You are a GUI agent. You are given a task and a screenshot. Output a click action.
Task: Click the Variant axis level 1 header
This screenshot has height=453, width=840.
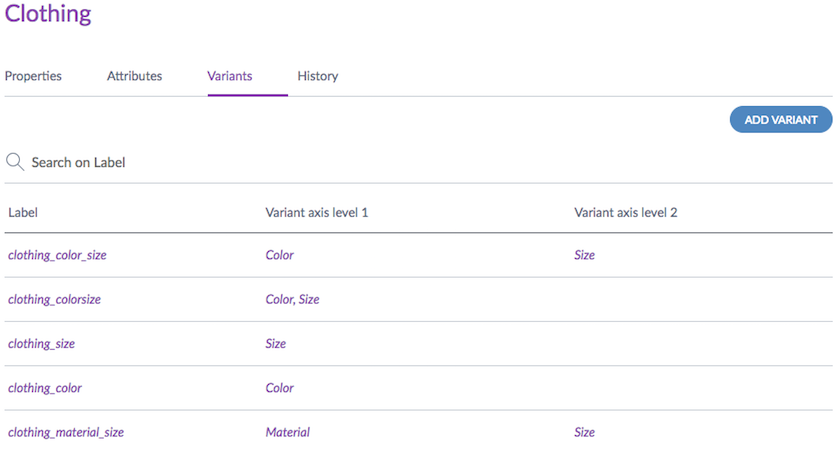coord(317,213)
